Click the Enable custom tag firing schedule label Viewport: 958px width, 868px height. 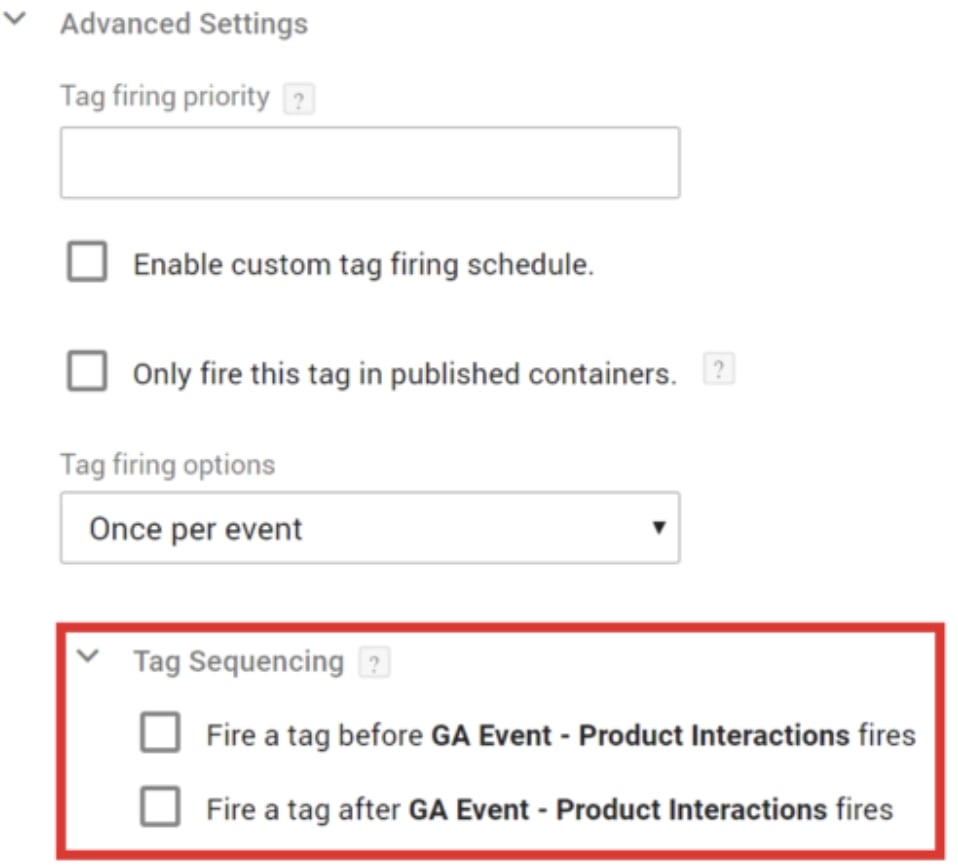pos(364,265)
